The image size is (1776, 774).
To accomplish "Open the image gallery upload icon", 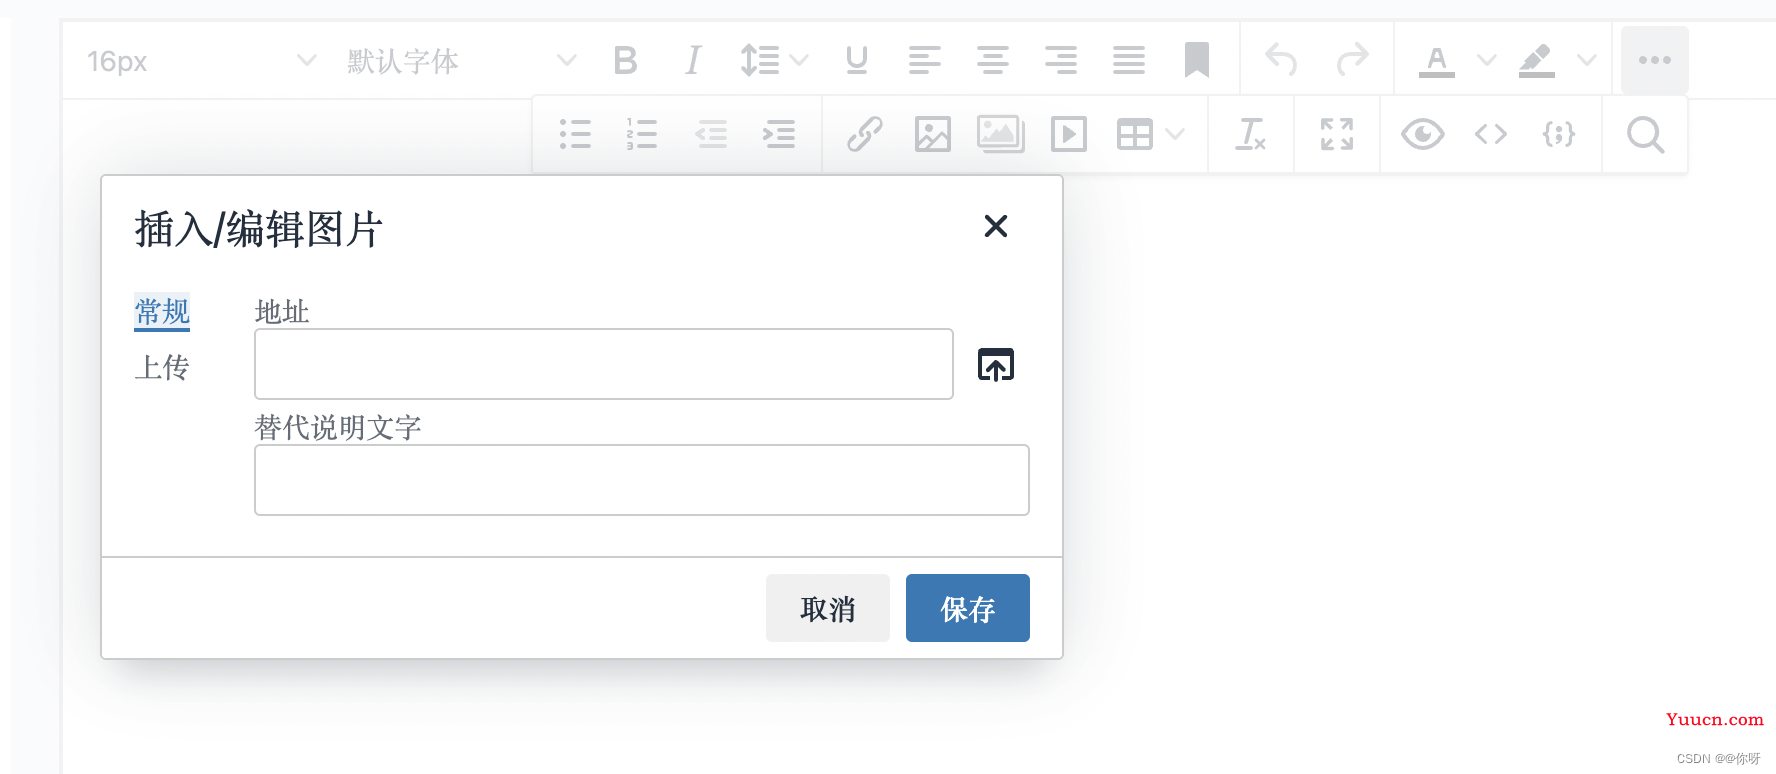I will click(1001, 134).
